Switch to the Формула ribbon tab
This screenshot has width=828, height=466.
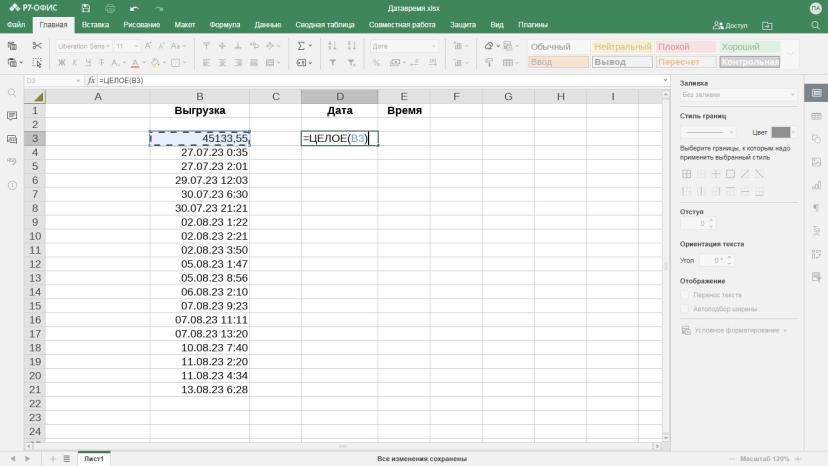(x=224, y=25)
